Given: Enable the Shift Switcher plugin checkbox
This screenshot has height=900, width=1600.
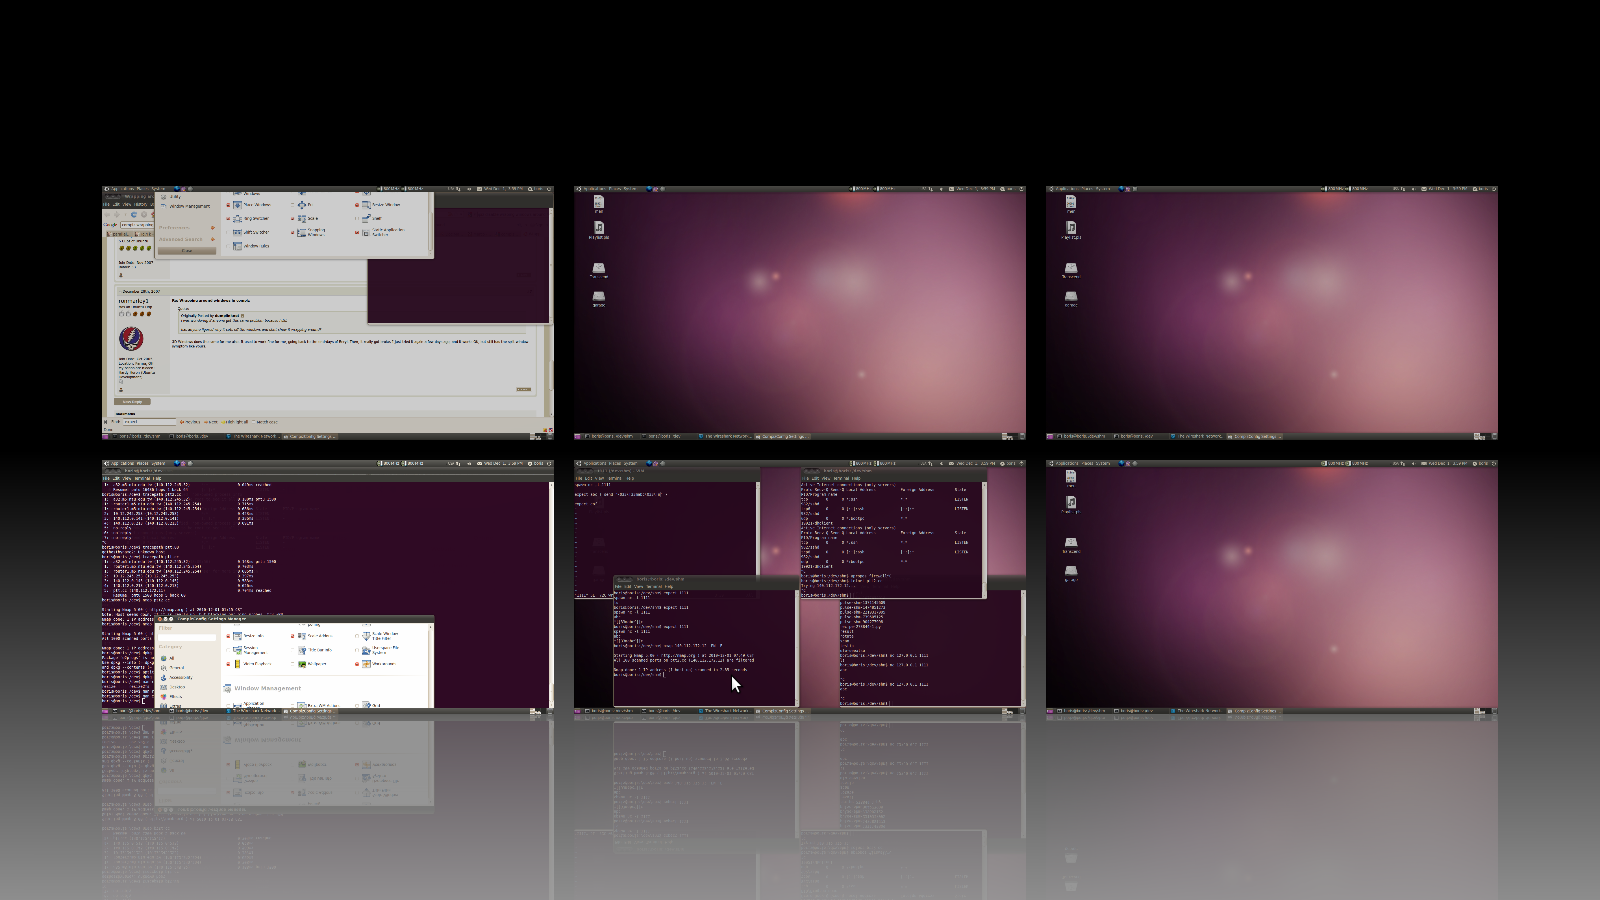Looking at the screenshot, I should coord(228,232).
